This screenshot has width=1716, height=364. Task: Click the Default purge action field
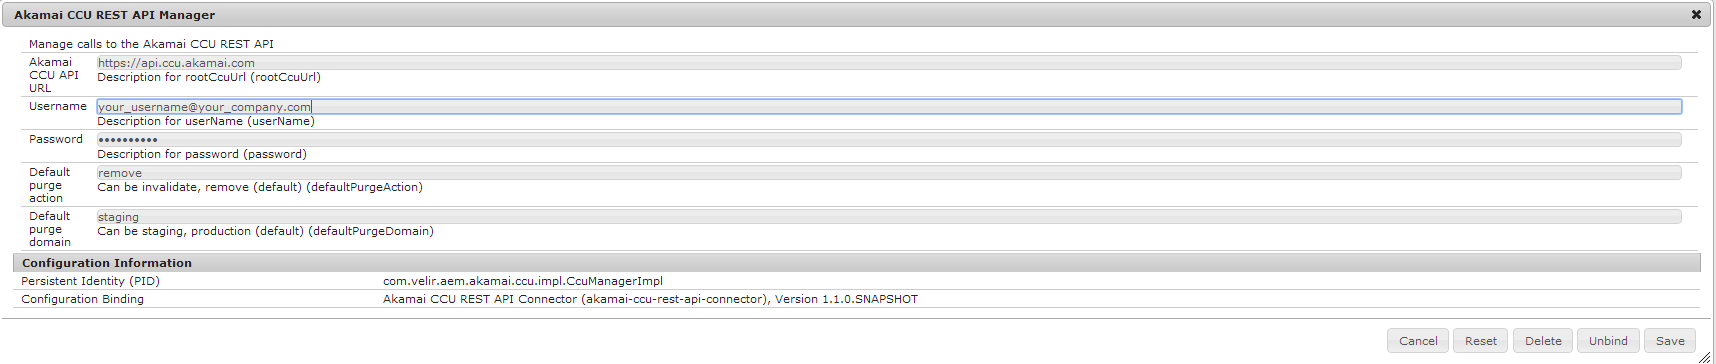click(x=889, y=173)
